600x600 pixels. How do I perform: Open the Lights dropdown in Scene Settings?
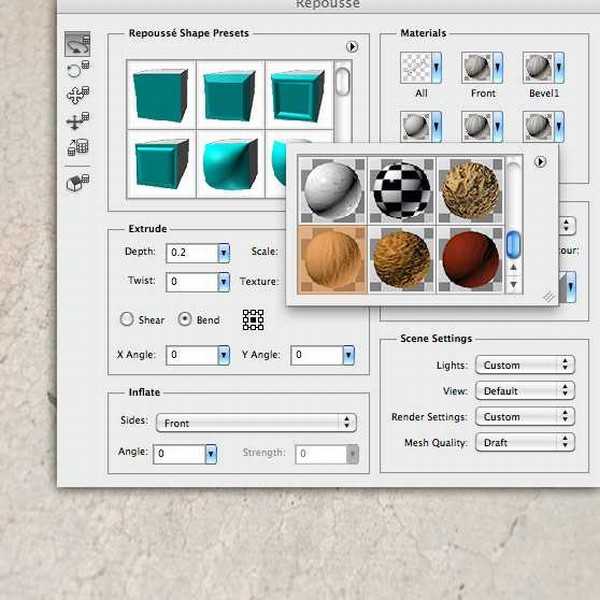[x=524, y=365]
